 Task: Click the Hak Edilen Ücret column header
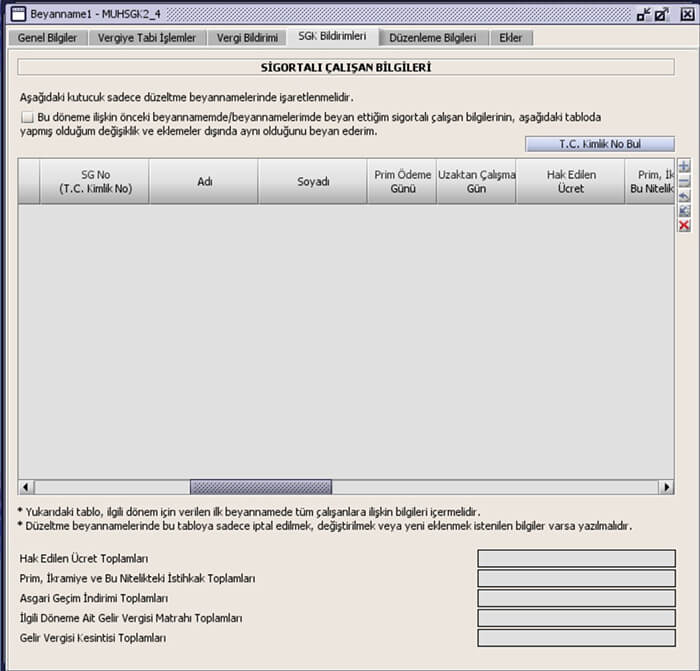click(x=571, y=182)
